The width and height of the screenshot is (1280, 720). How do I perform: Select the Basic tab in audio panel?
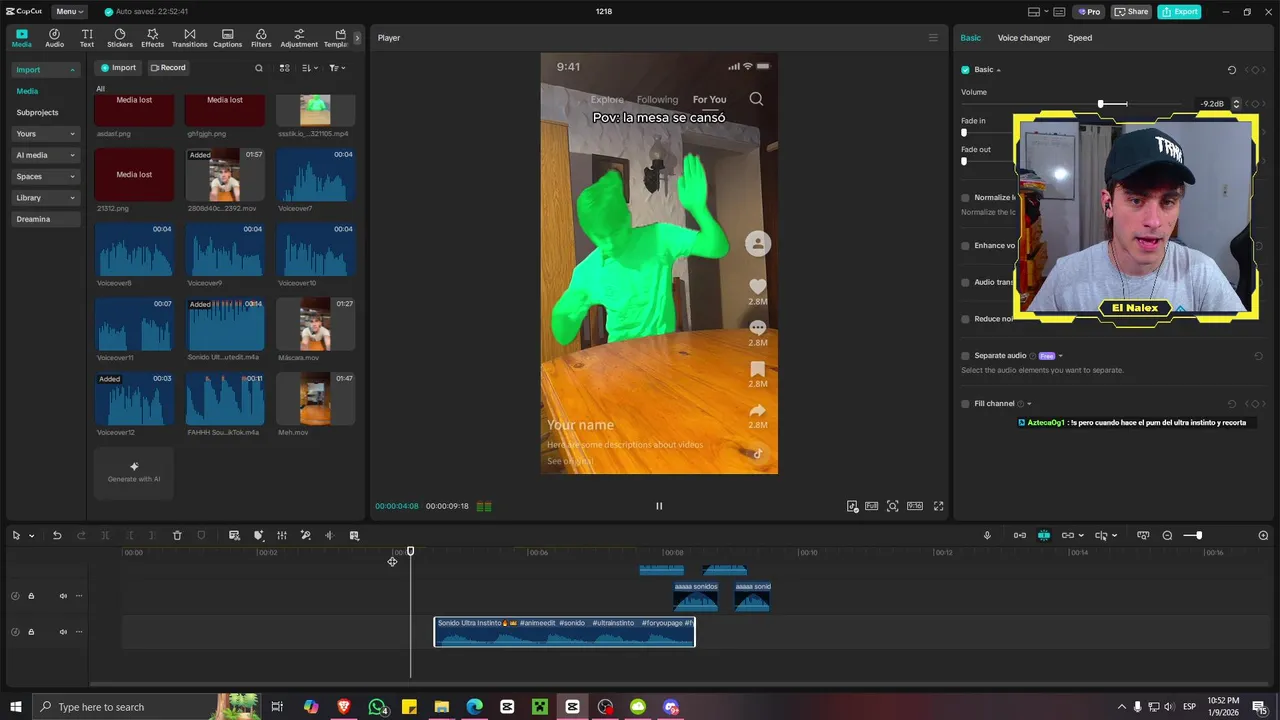[971, 38]
